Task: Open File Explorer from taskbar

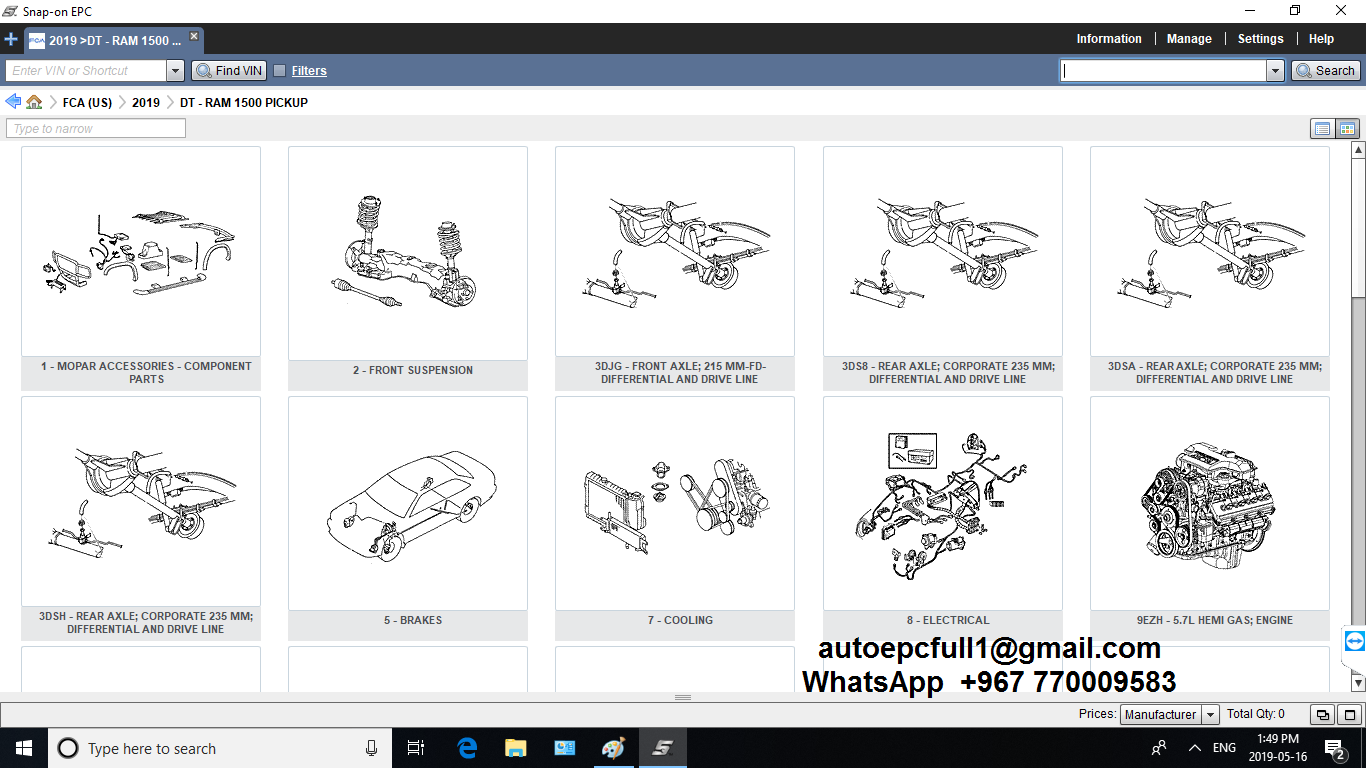Action: (x=516, y=748)
